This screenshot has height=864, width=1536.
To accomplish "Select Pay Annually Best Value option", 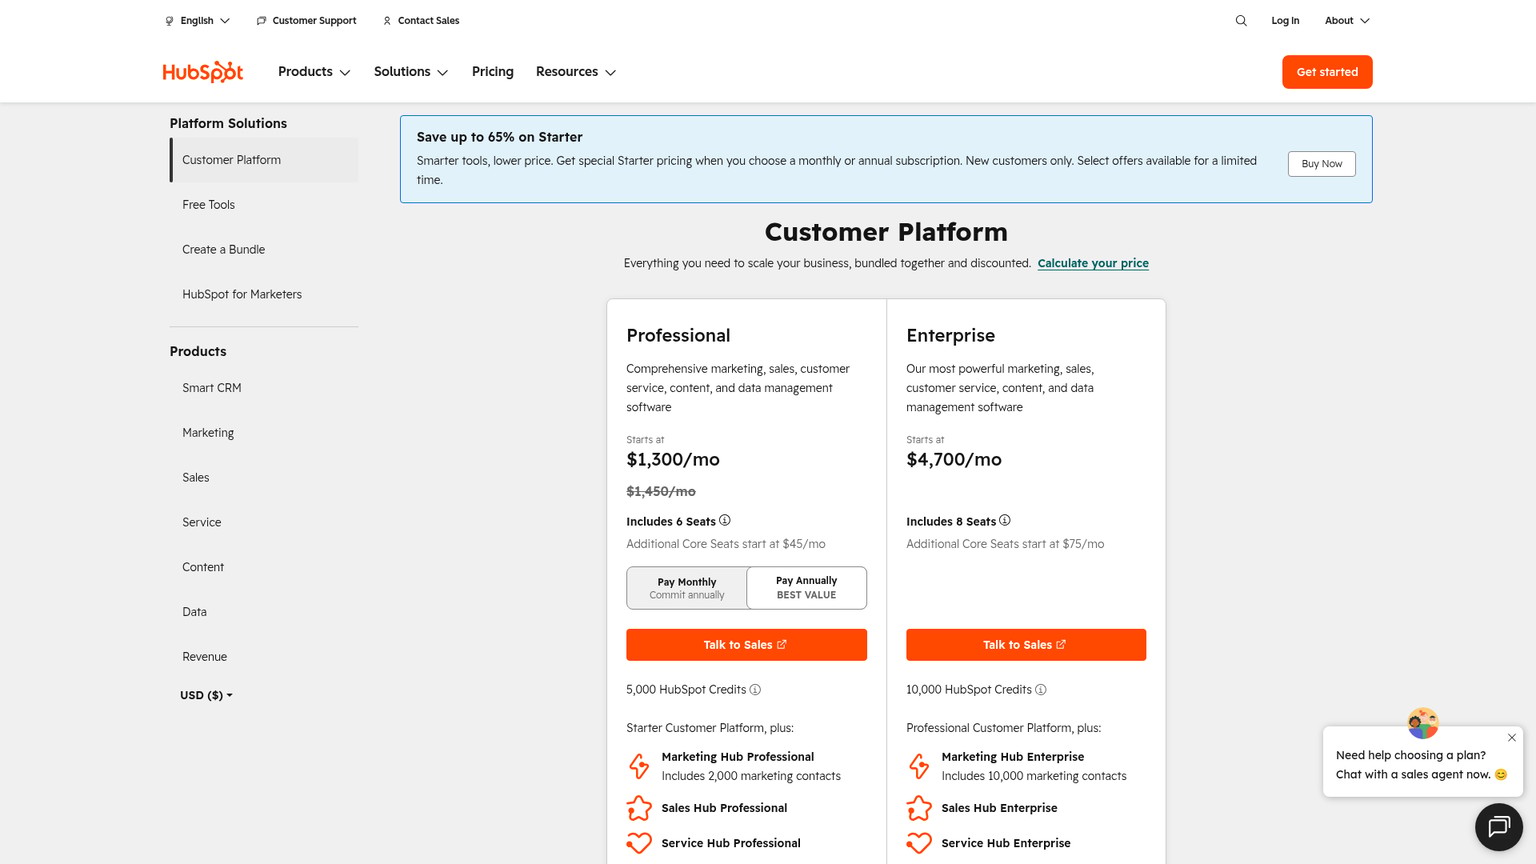I will pos(807,588).
